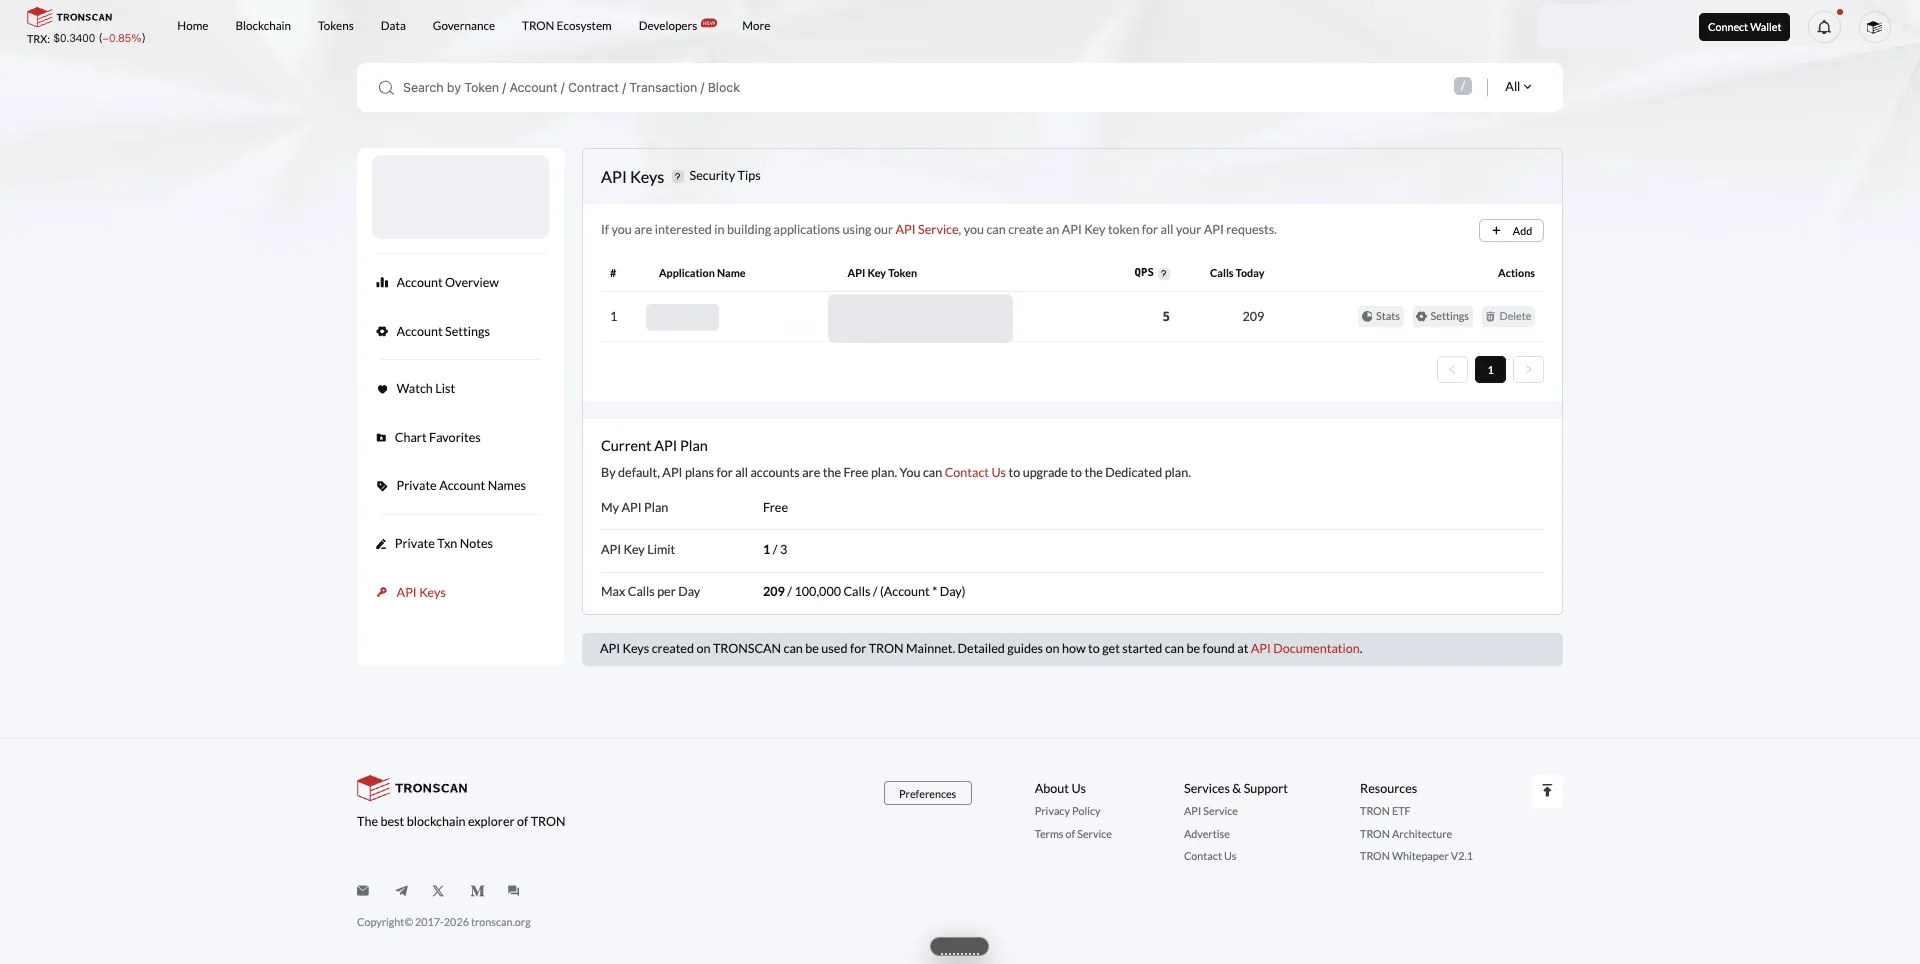Open the Tokens menu
The image size is (1920, 964).
click(x=336, y=26)
